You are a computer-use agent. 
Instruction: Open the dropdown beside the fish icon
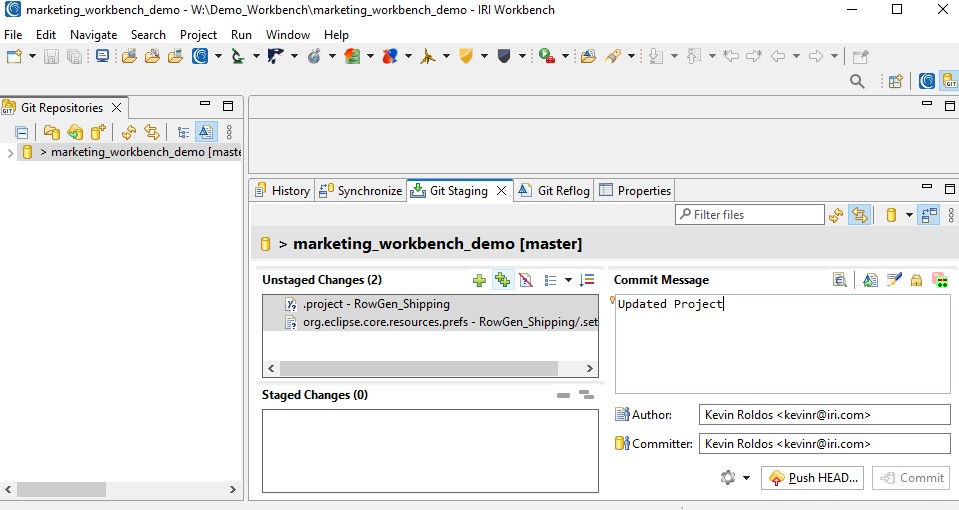[408, 56]
